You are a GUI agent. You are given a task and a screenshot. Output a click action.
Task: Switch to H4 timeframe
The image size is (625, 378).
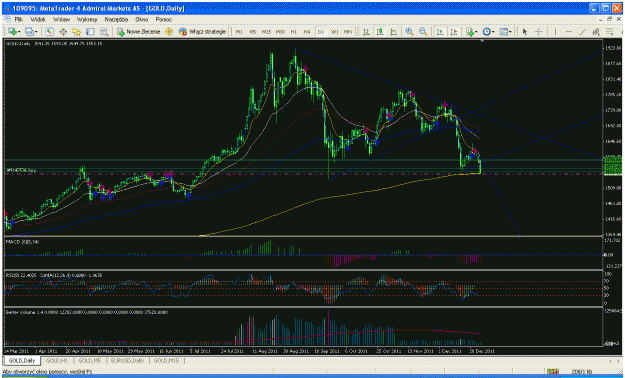point(307,32)
